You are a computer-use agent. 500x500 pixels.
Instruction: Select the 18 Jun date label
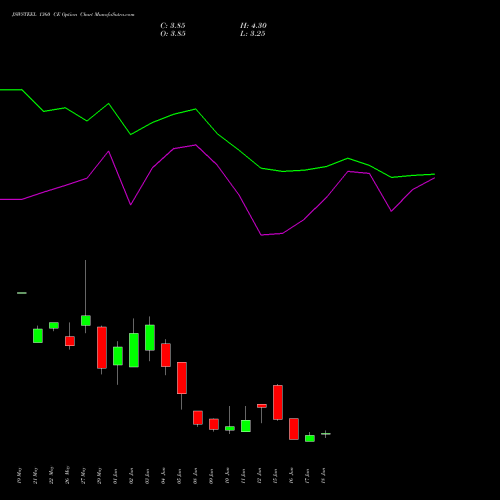324,476
